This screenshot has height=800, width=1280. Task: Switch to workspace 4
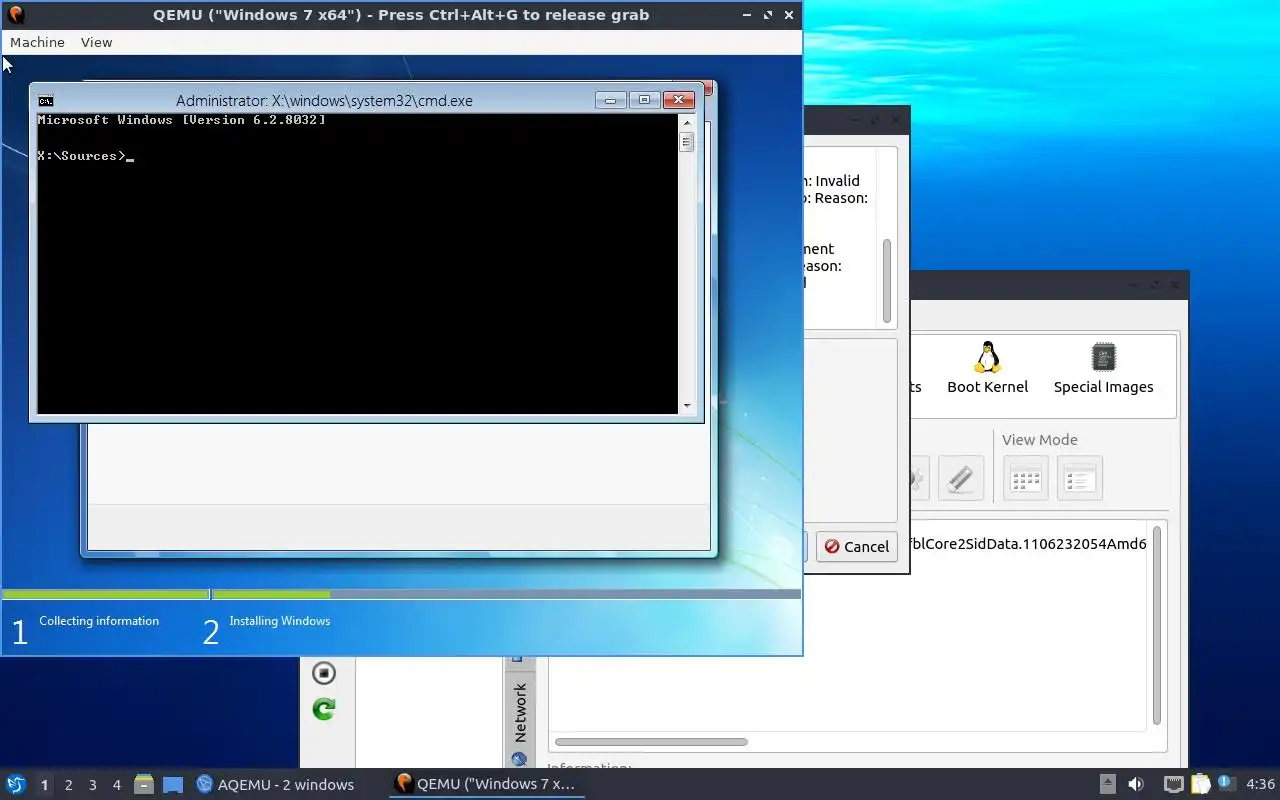pos(117,785)
